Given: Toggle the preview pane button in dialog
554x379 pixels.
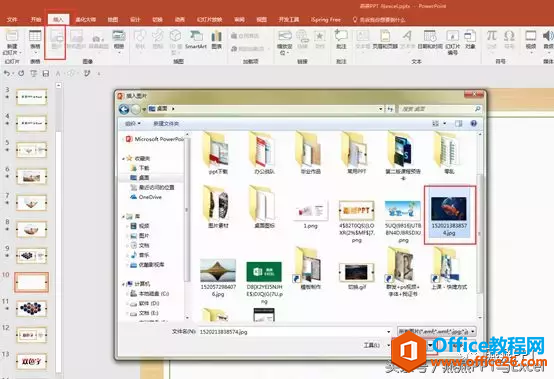Looking at the screenshot, I should click(x=458, y=123).
